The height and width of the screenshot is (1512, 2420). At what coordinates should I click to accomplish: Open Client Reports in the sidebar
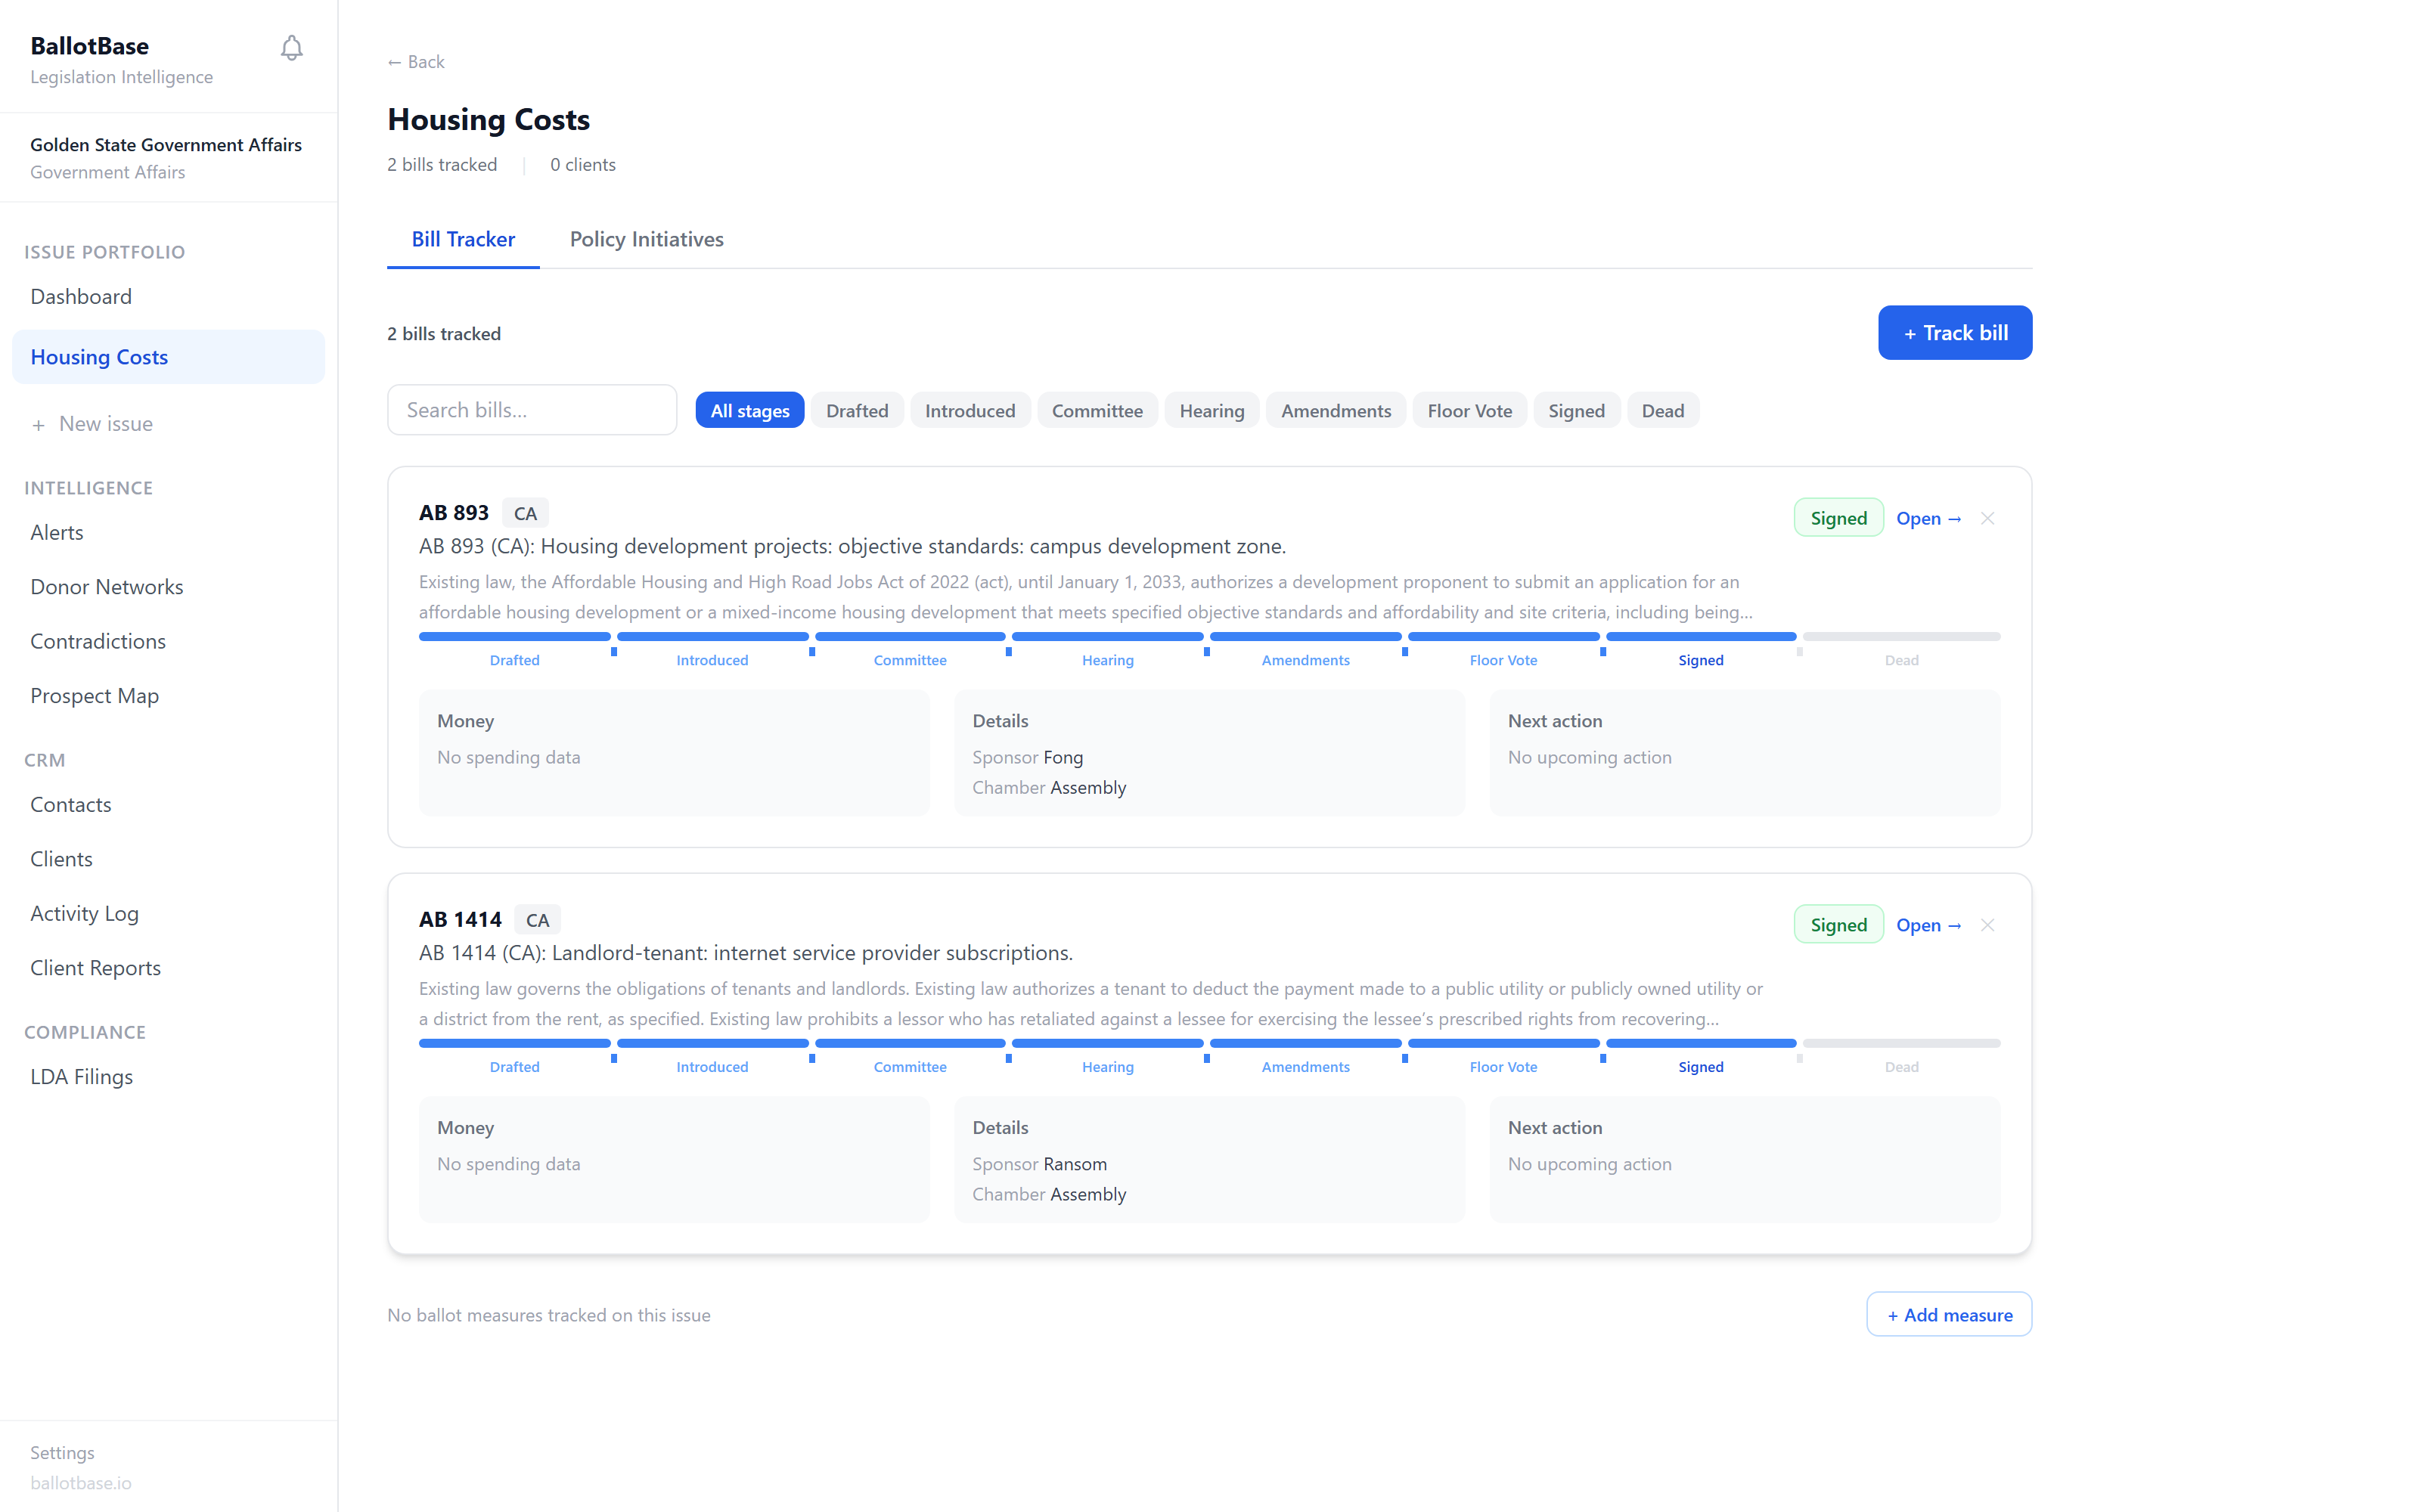coord(168,968)
